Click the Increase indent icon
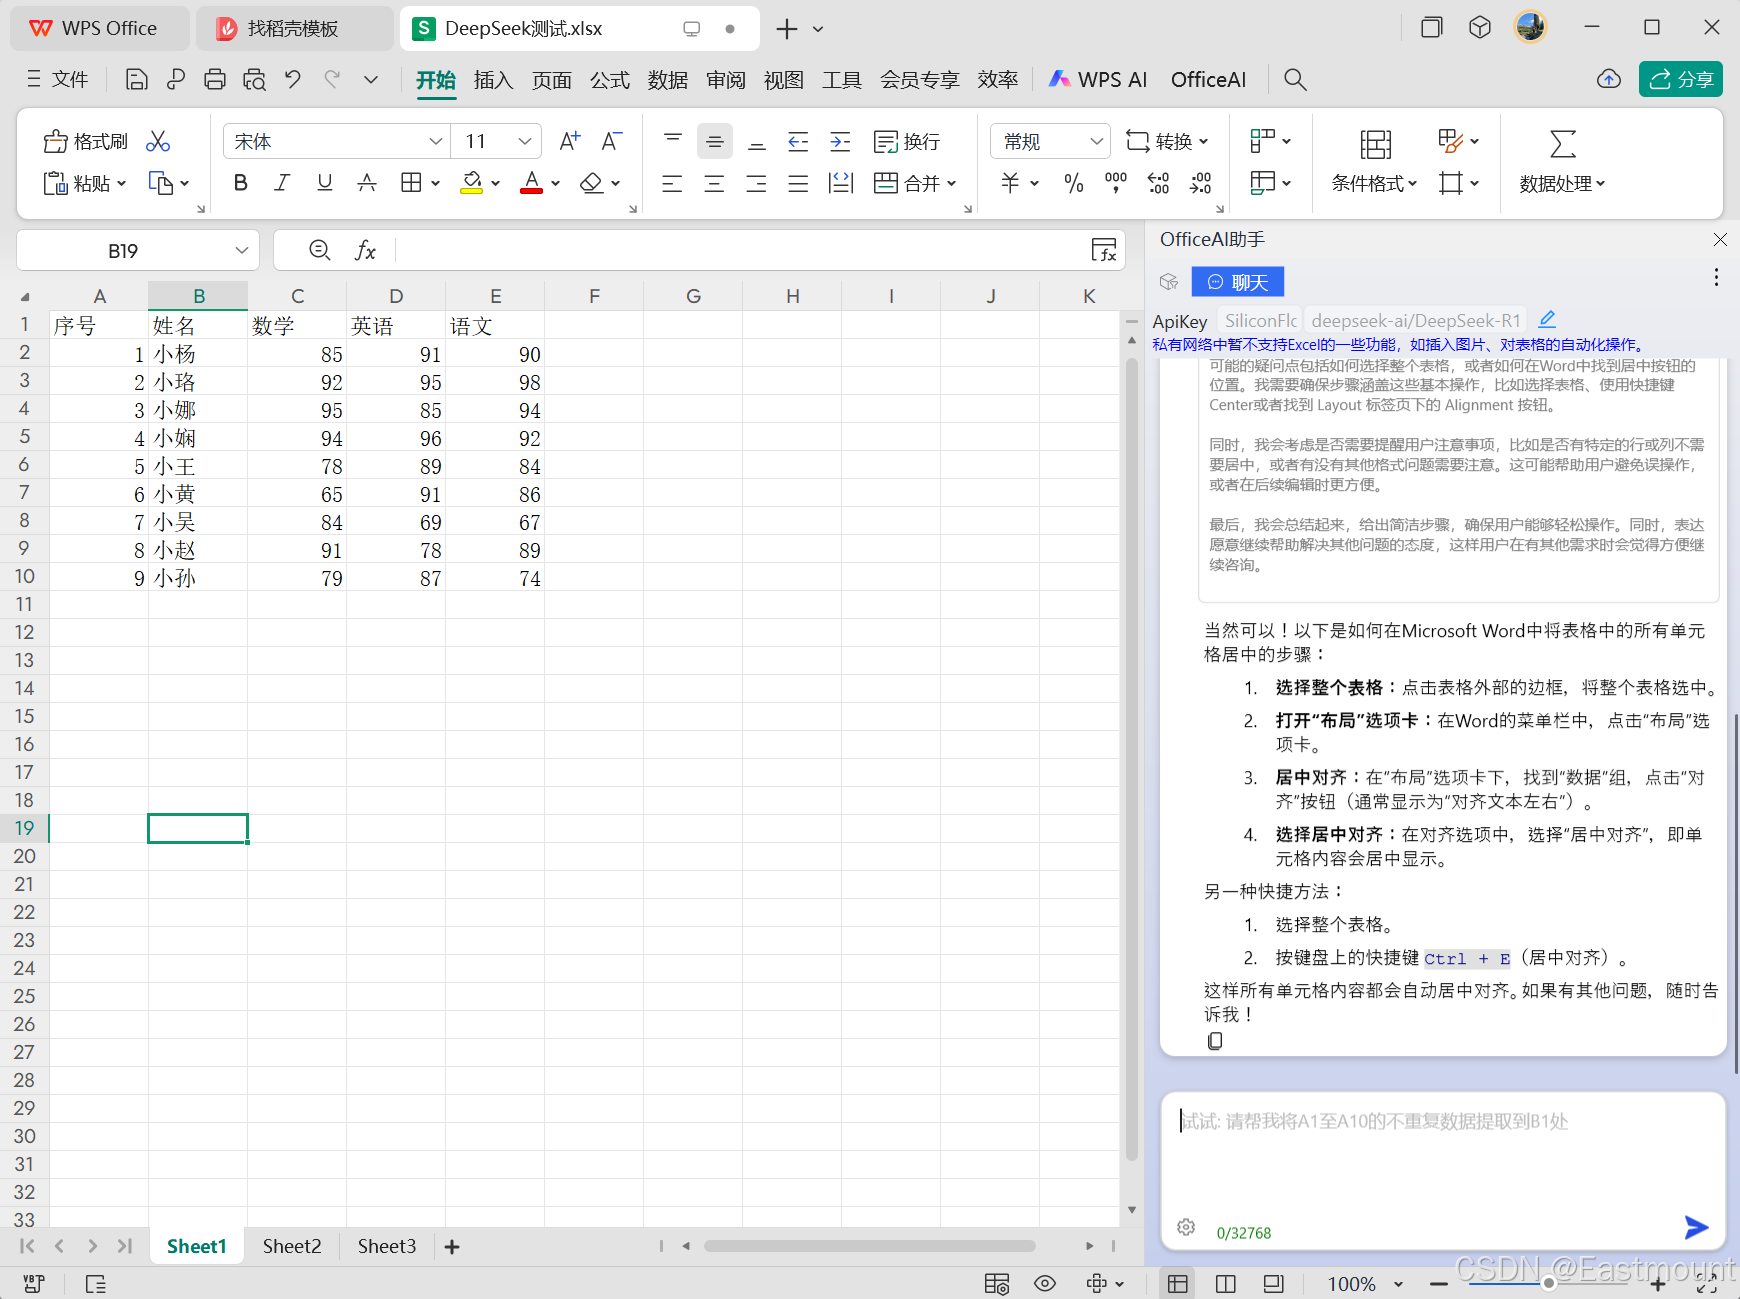Image resolution: width=1740 pixels, height=1299 pixels. [x=840, y=141]
